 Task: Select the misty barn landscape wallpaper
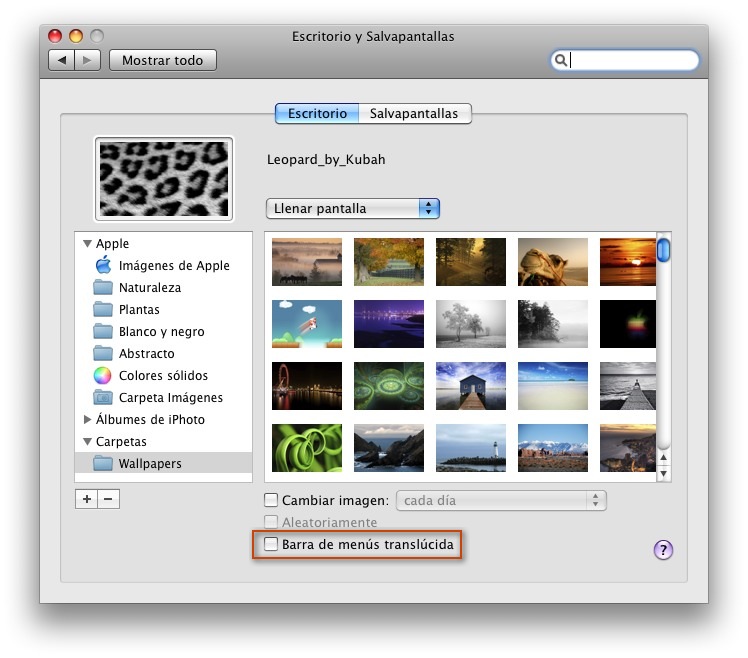pyautogui.click(x=307, y=262)
